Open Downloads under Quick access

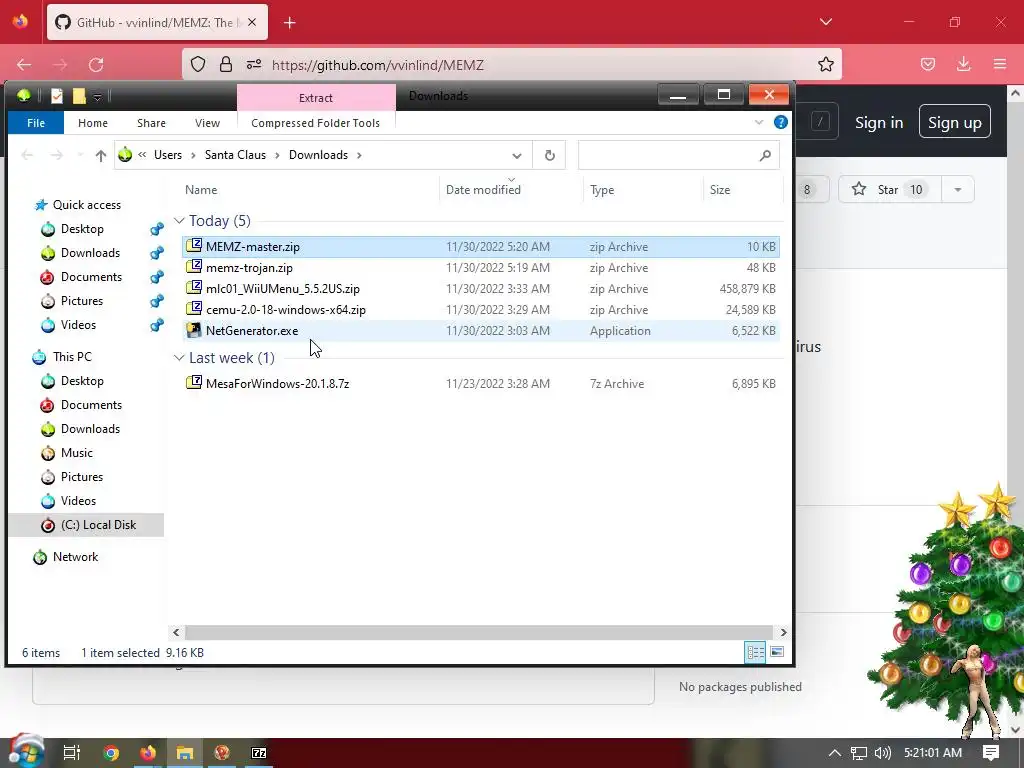coord(90,253)
